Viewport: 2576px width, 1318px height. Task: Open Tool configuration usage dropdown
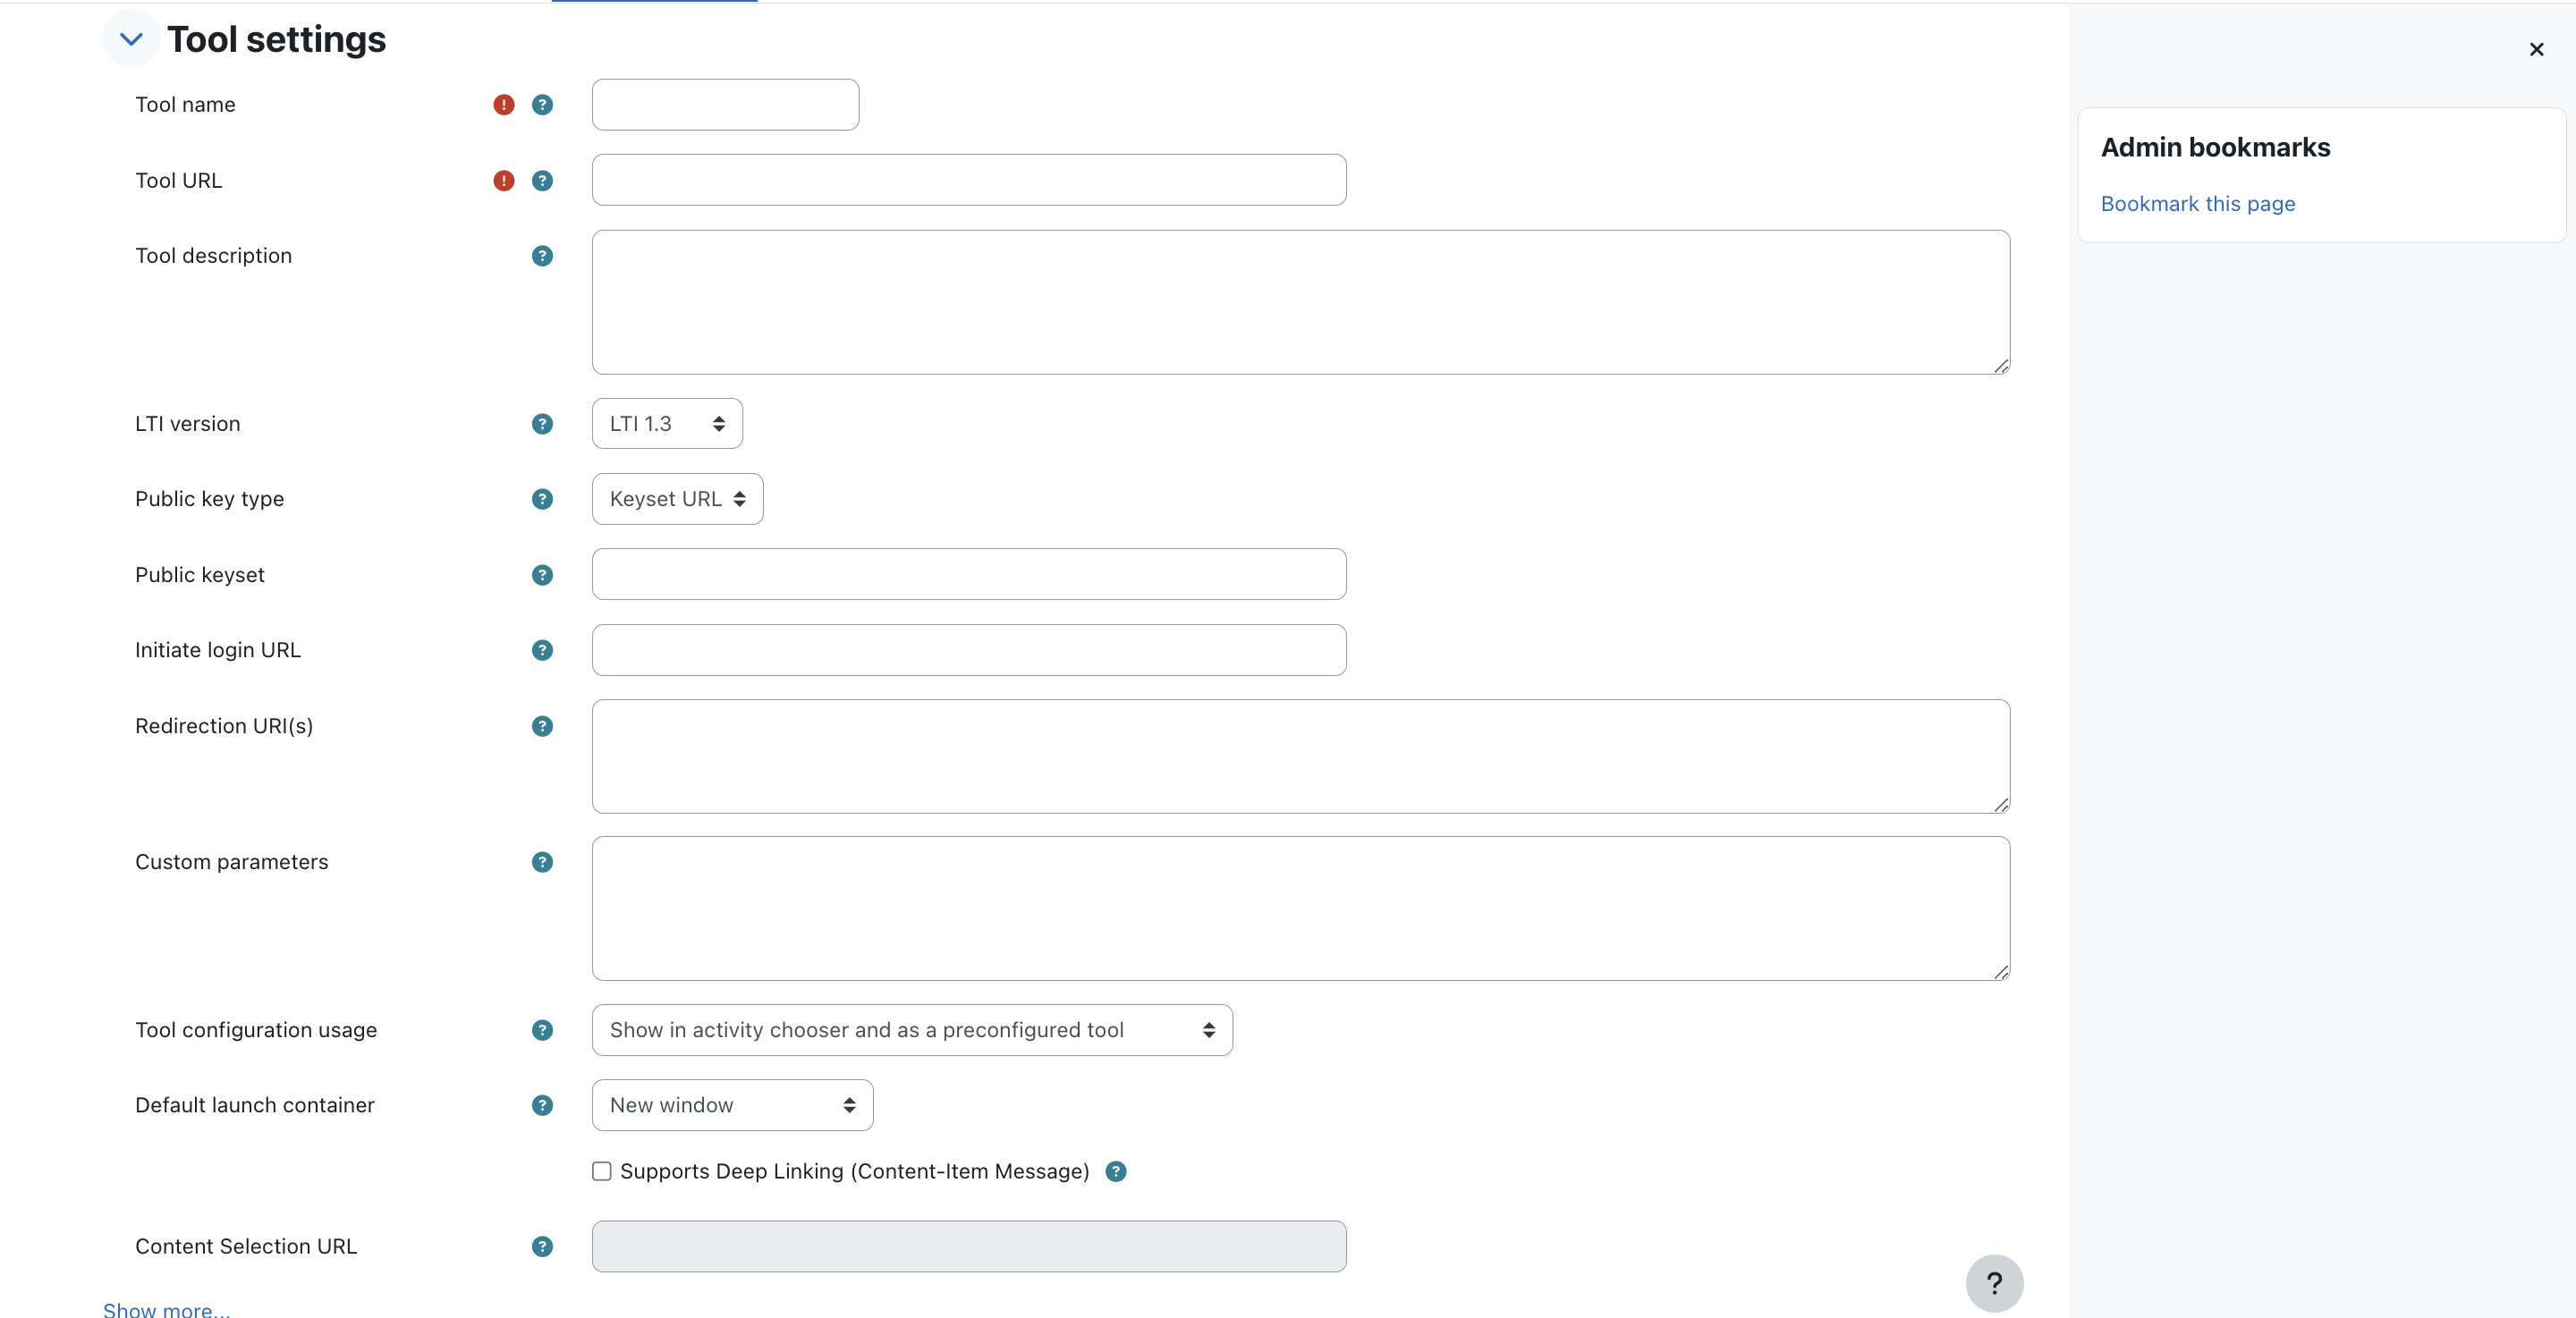[x=911, y=1030]
